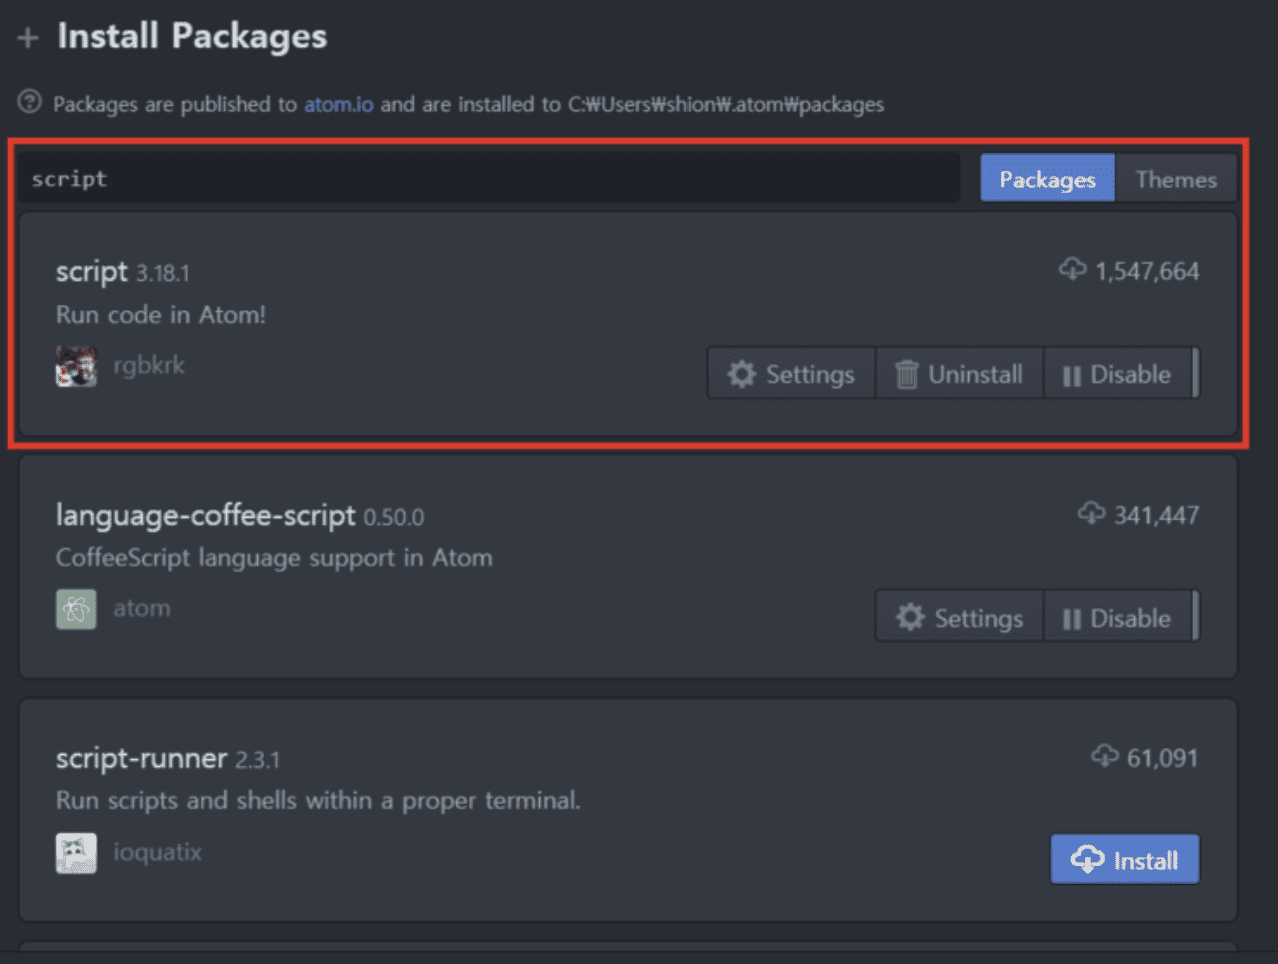Uninstall the script package
The image size is (1278, 964).
(959, 374)
